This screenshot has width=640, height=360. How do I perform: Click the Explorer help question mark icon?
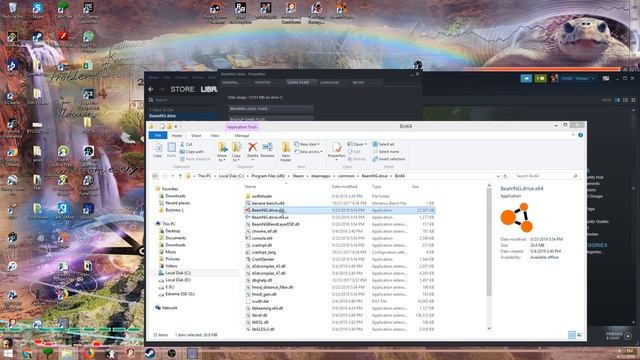580,135
